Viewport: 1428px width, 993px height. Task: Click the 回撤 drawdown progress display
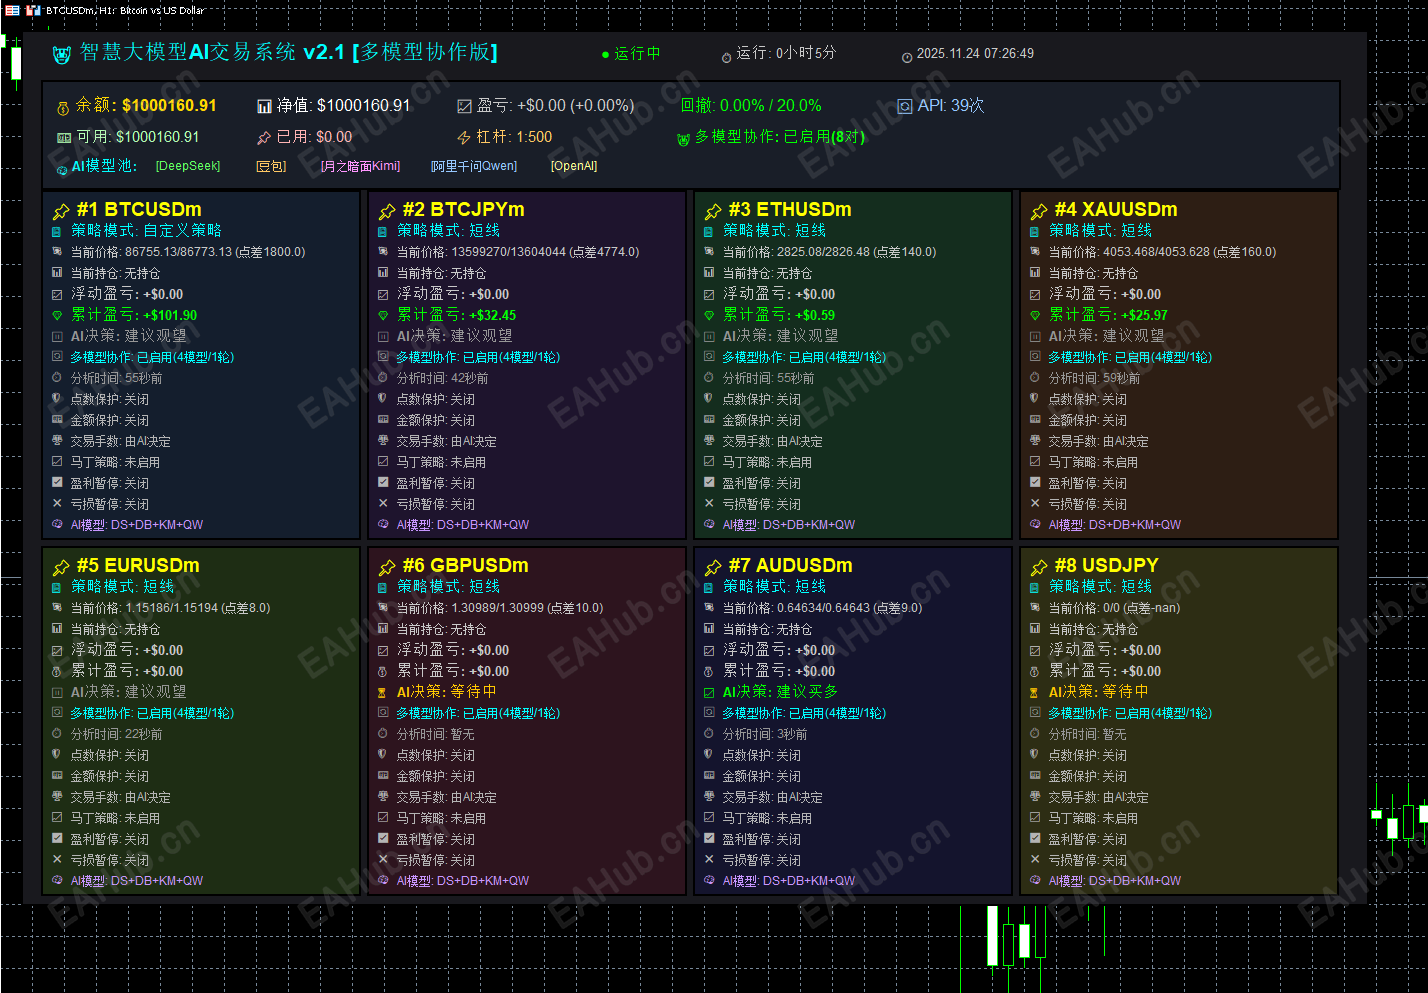[x=750, y=105]
